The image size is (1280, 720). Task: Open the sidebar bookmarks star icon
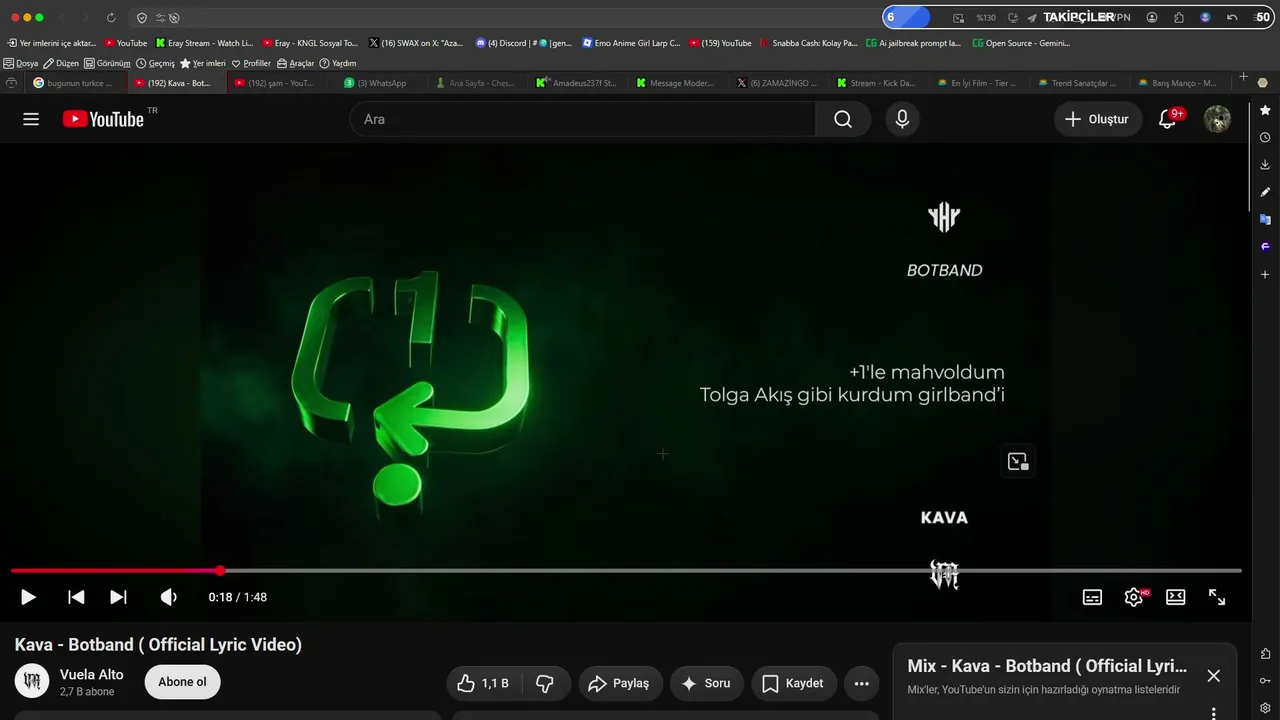pos(1265,110)
